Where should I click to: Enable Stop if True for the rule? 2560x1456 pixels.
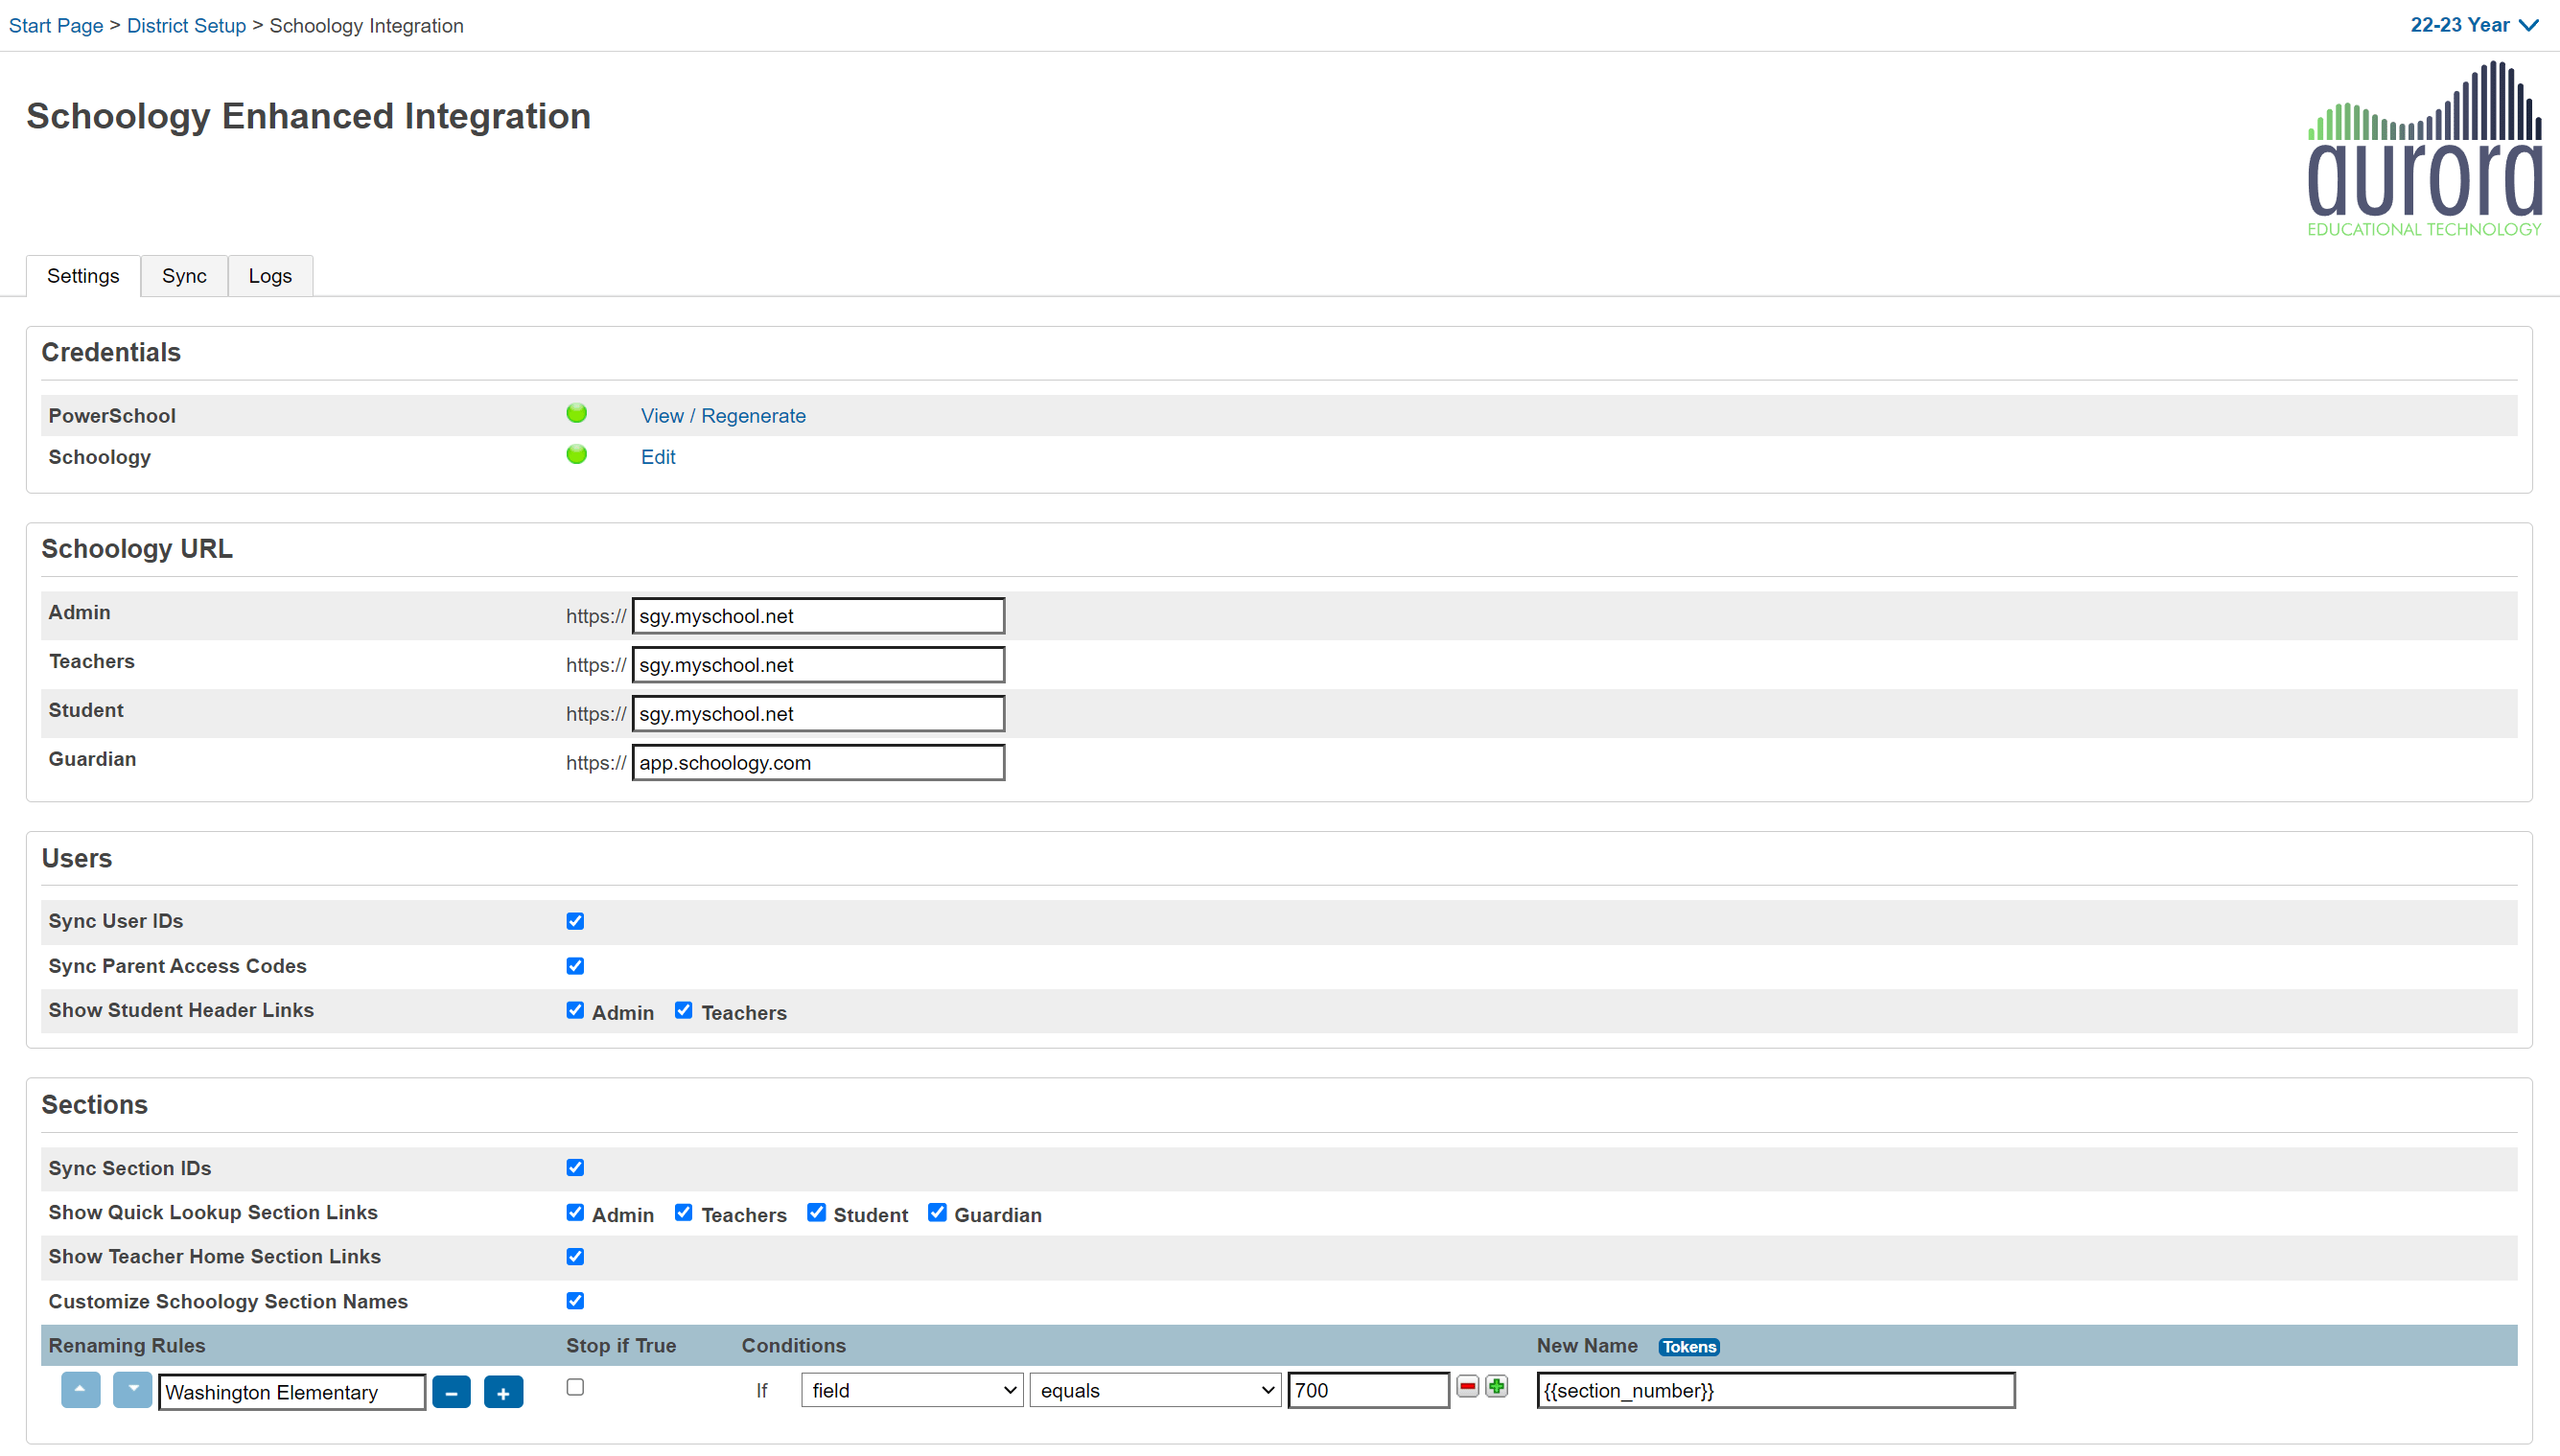click(x=575, y=1387)
